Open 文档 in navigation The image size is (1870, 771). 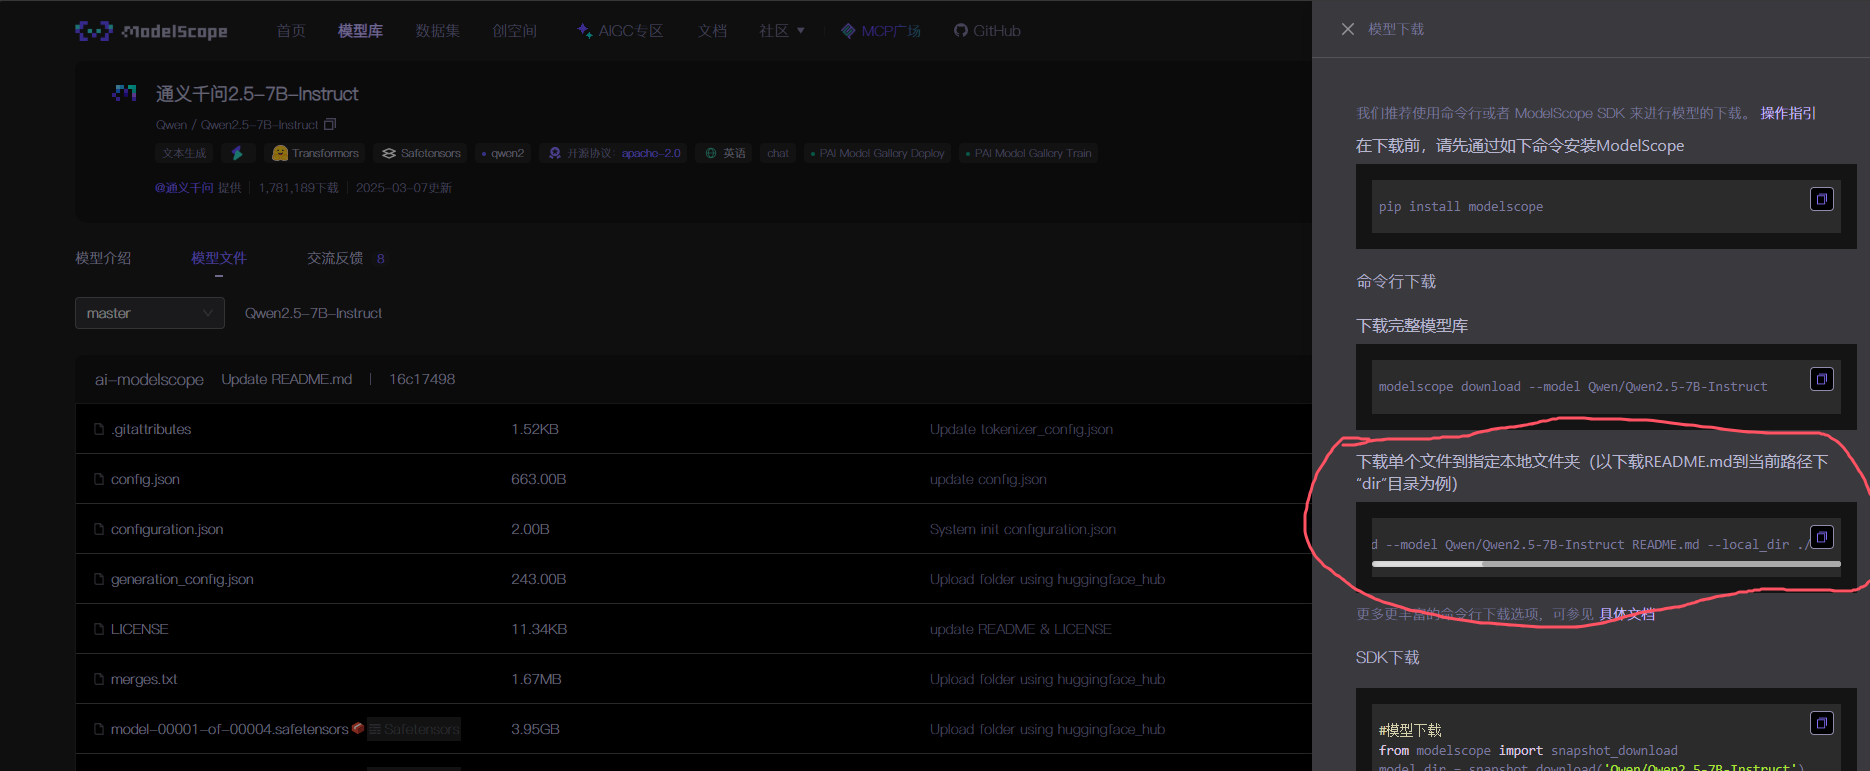(x=712, y=31)
